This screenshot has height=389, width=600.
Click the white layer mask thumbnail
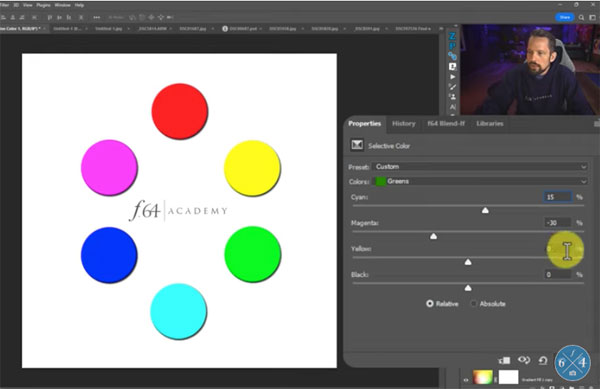pyautogui.click(x=509, y=377)
